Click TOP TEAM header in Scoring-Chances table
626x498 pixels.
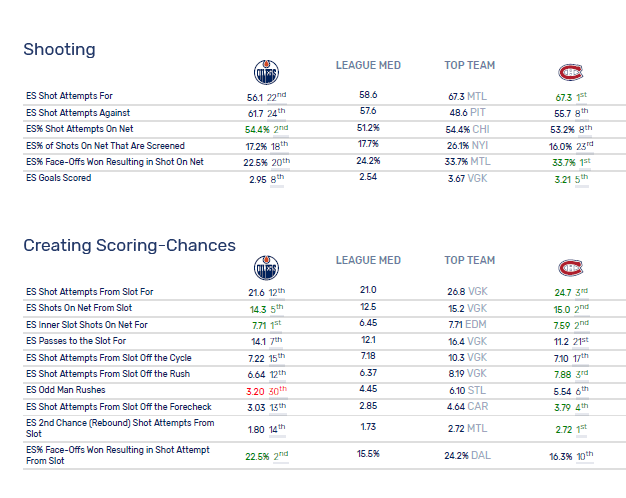tap(469, 261)
